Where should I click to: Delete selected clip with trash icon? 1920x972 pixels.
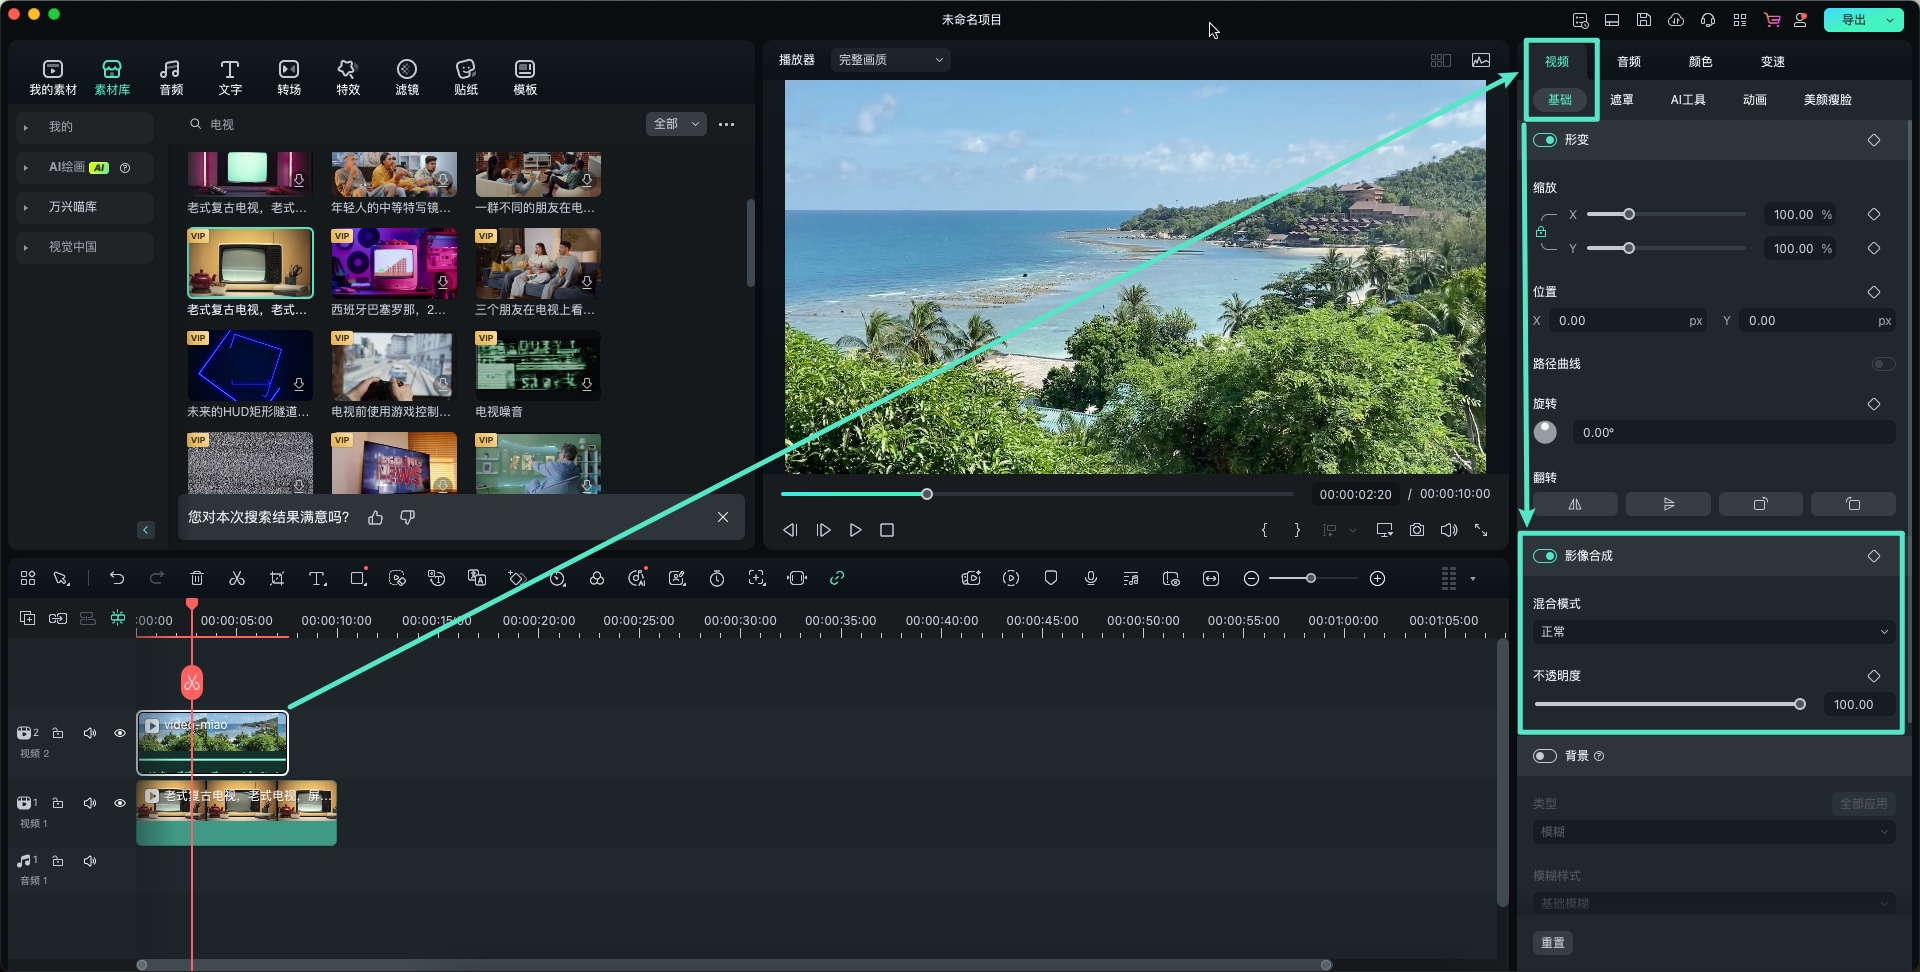pyautogui.click(x=197, y=578)
